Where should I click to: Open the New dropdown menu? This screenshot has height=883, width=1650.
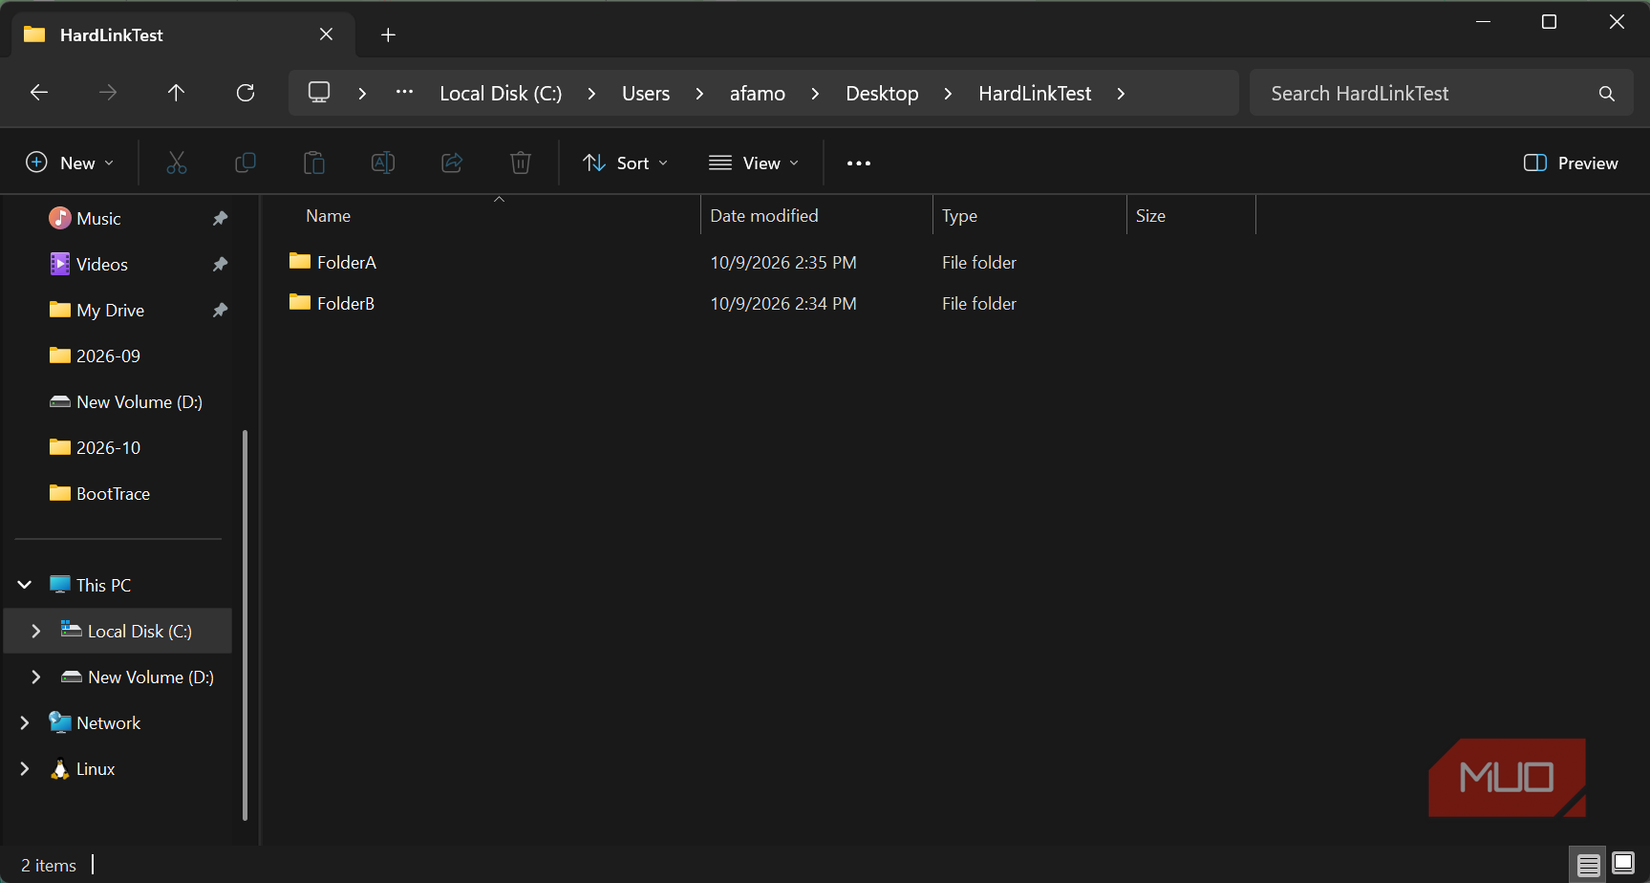coord(69,163)
